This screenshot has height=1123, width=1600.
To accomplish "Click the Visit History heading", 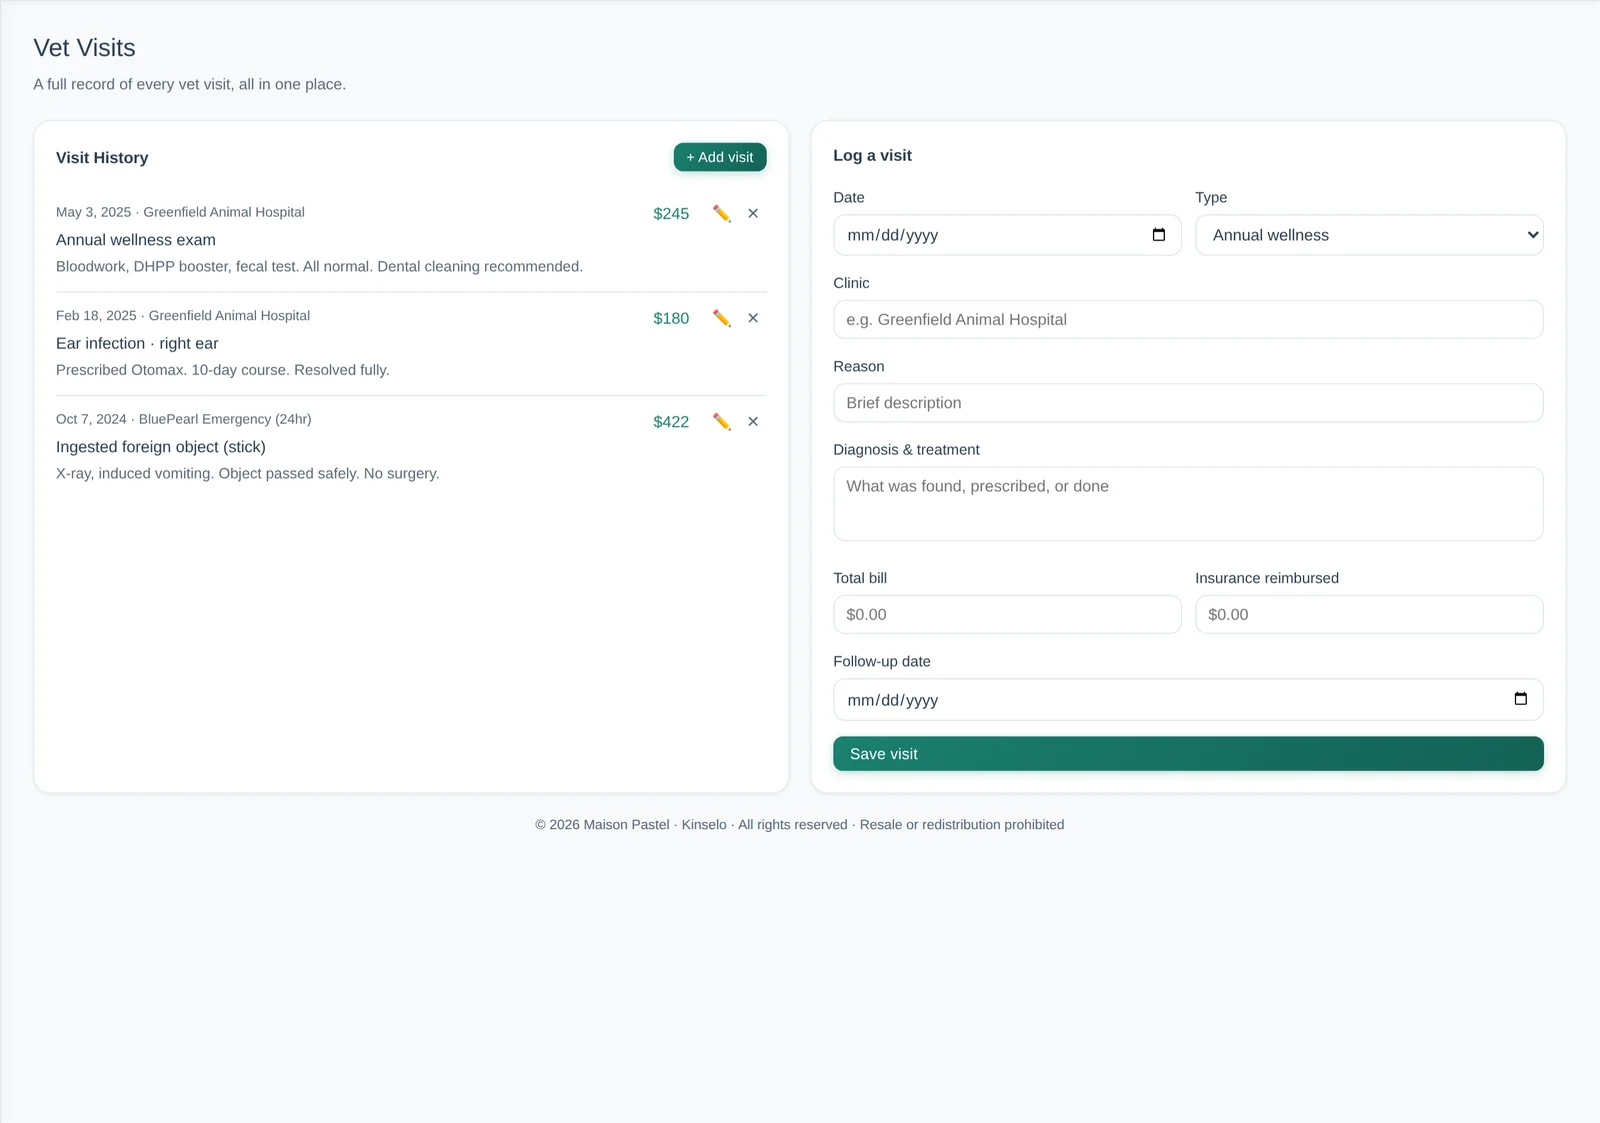I will (102, 158).
